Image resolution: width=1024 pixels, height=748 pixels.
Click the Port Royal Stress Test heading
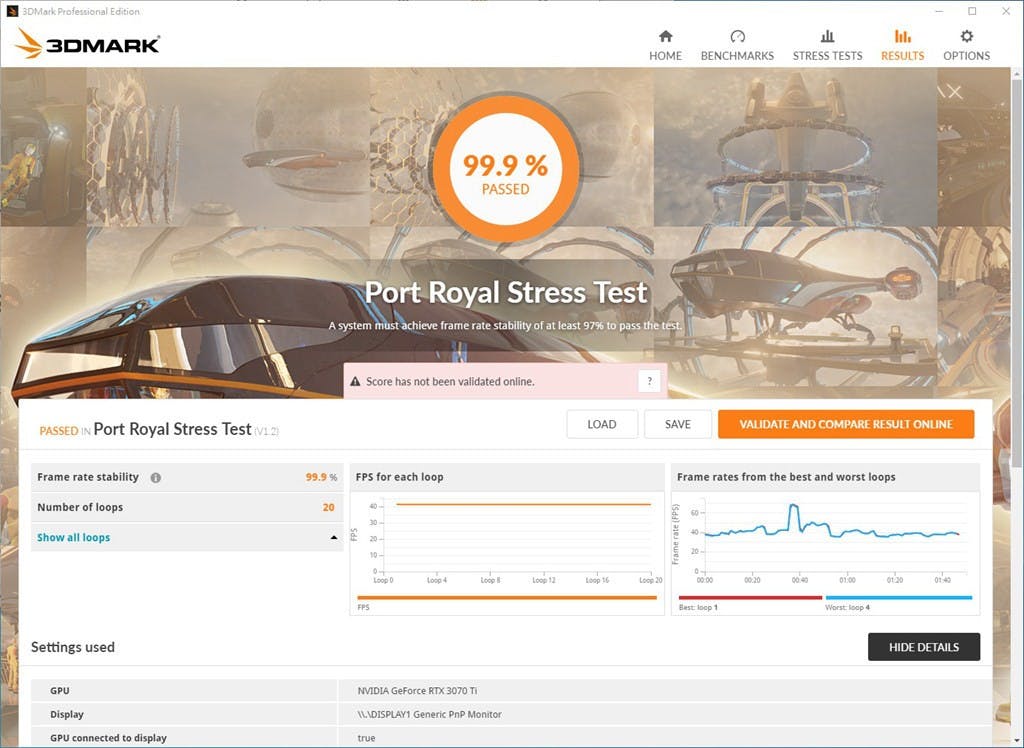[x=506, y=292]
